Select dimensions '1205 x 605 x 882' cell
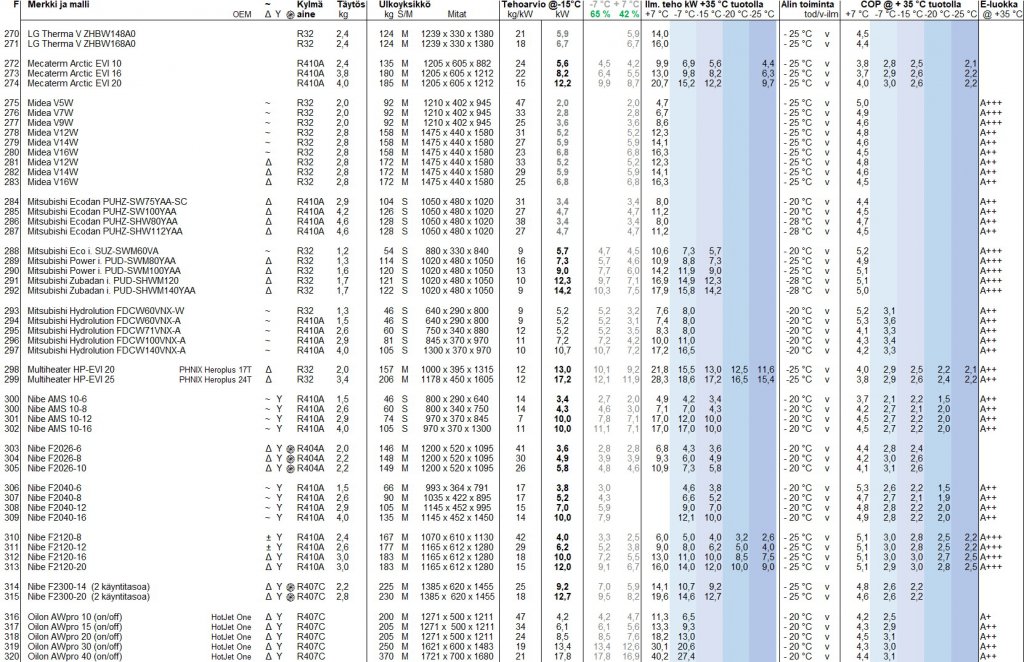Screen dimensions: 1024x662 coord(457,64)
